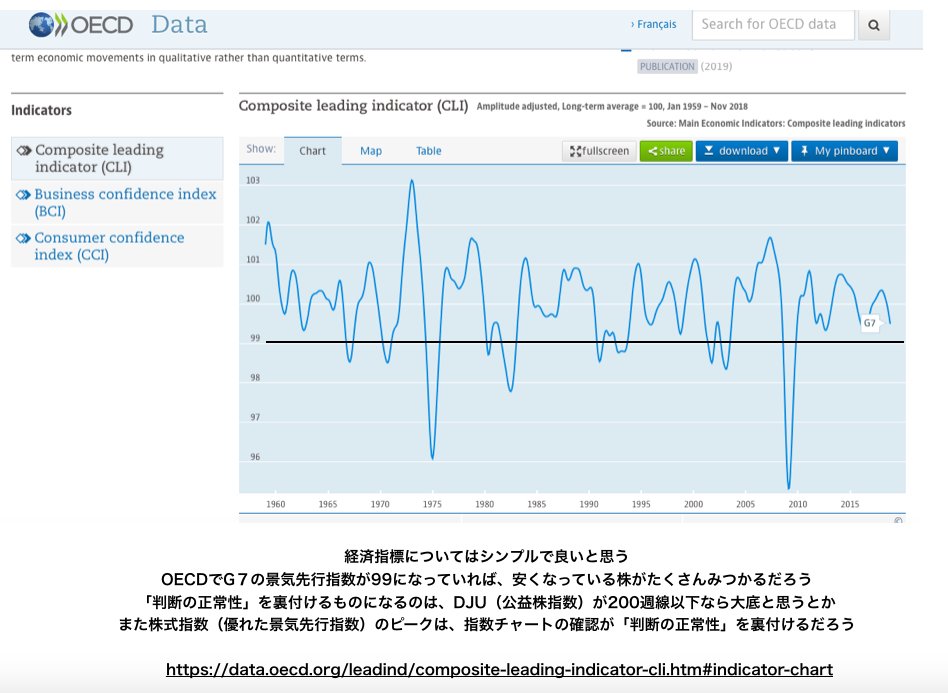
Task: Open the data.oecd.org composite leading indicator URL
Action: point(499,670)
